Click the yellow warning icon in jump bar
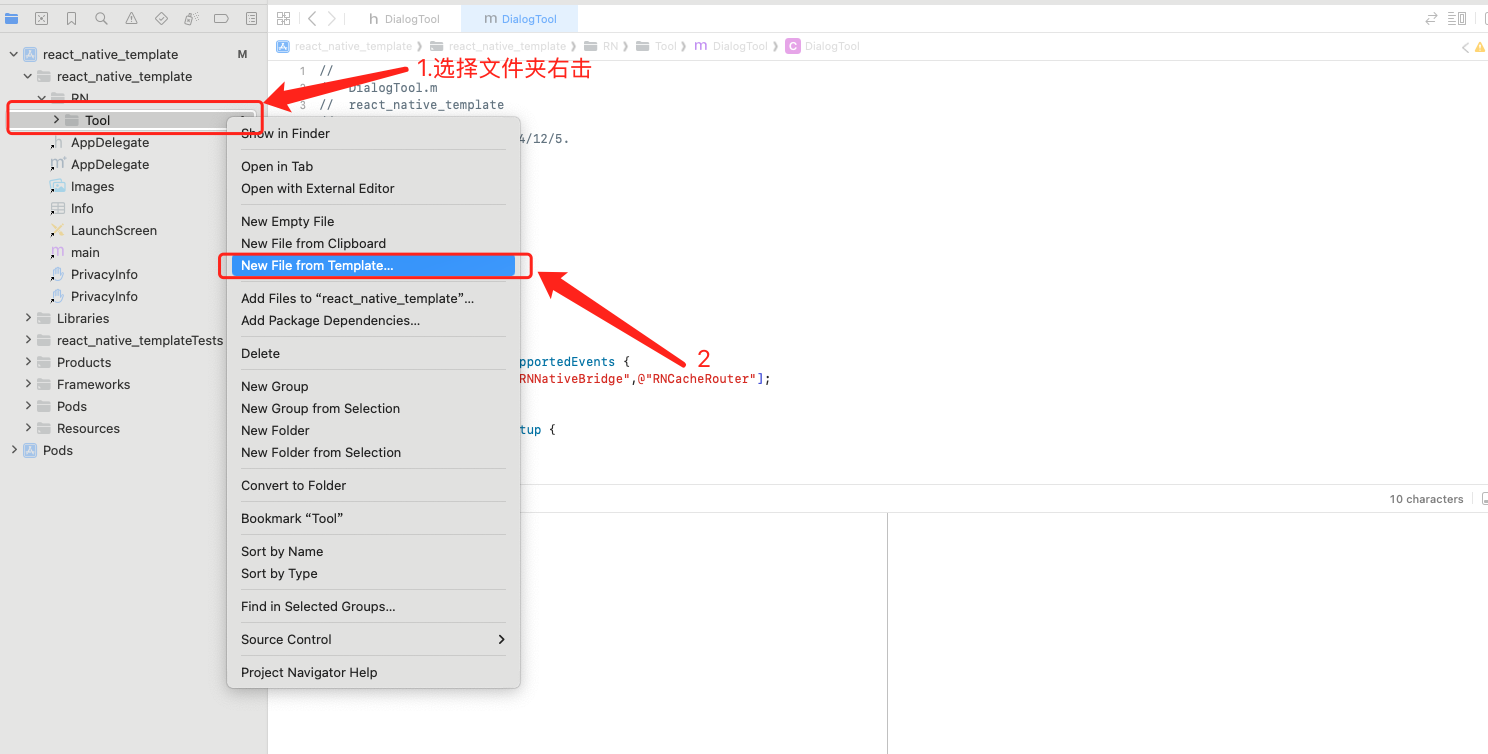 (1479, 47)
